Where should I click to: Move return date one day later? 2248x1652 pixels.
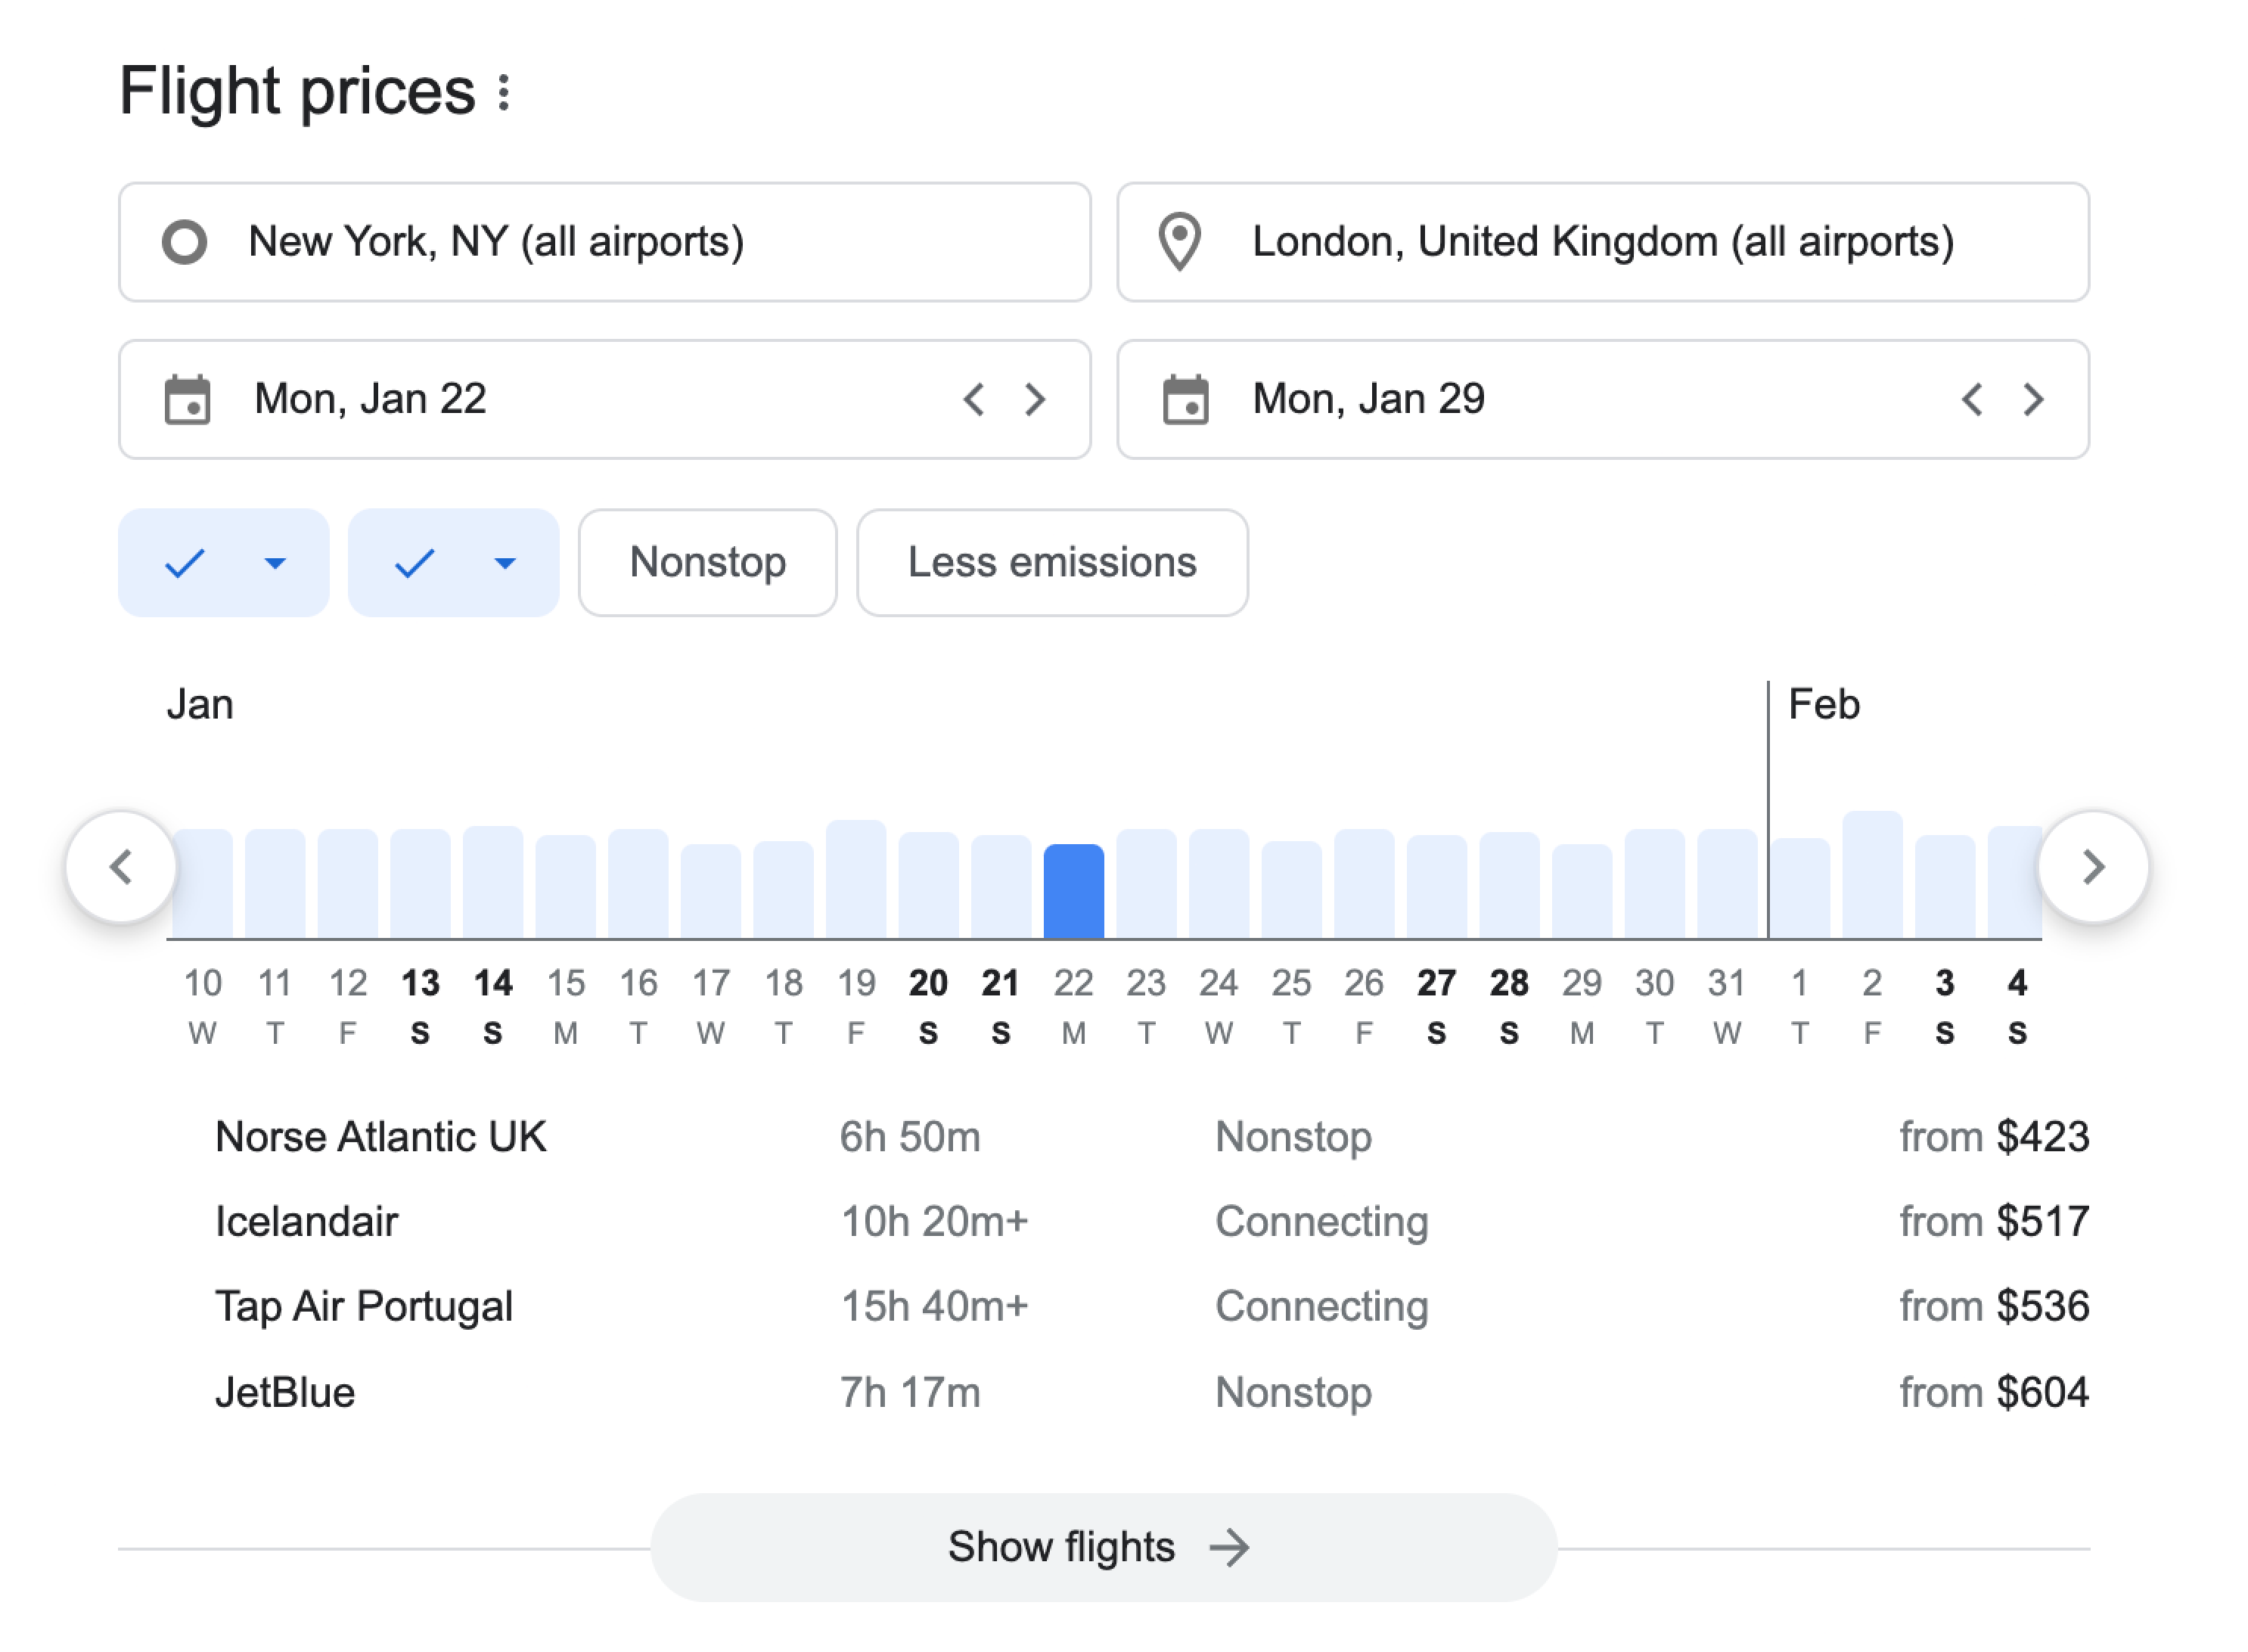[2033, 400]
